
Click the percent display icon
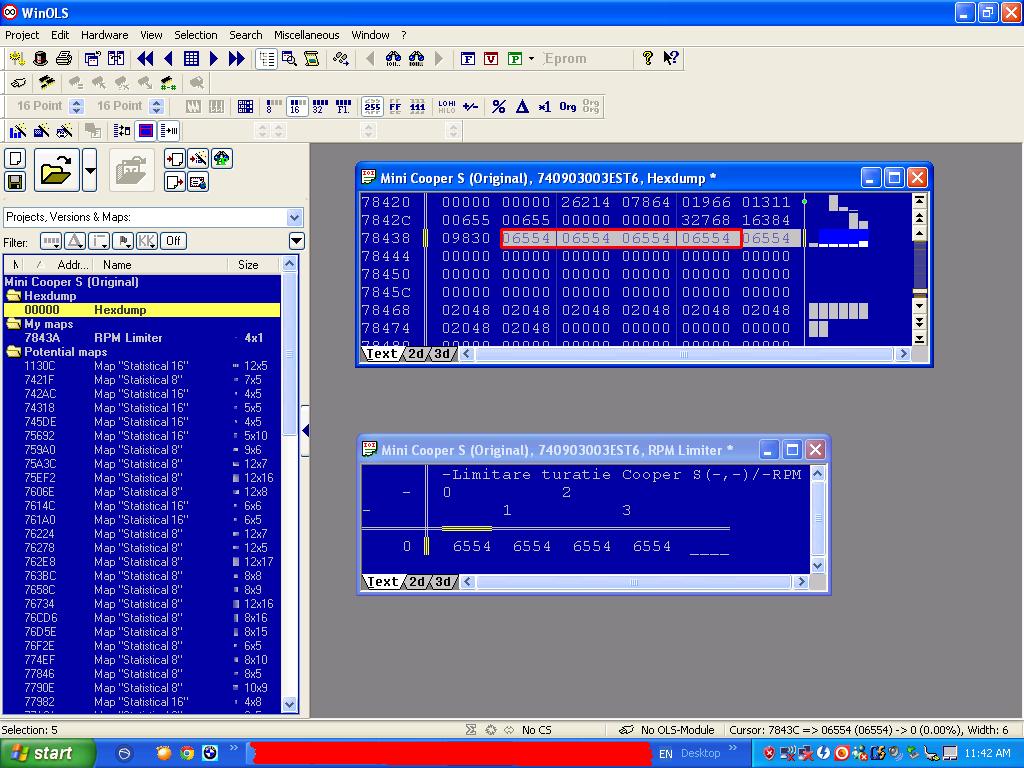(498, 107)
